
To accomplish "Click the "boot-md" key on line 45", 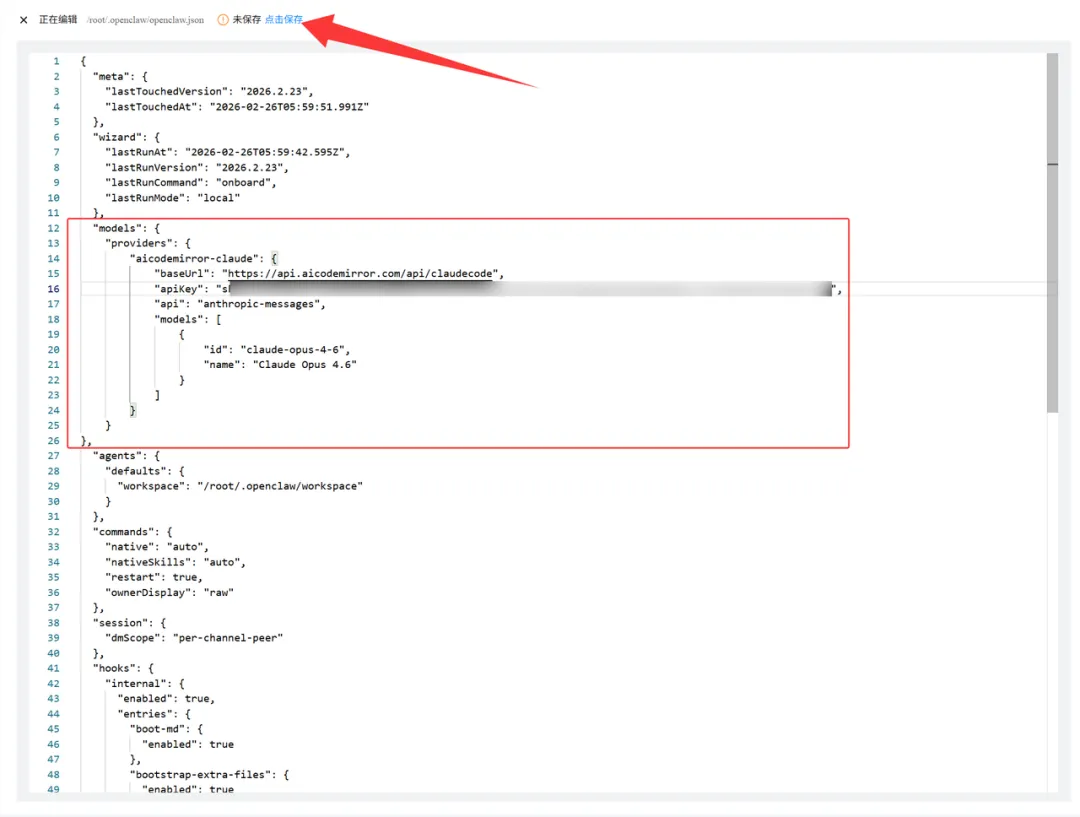I will tap(157, 729).
